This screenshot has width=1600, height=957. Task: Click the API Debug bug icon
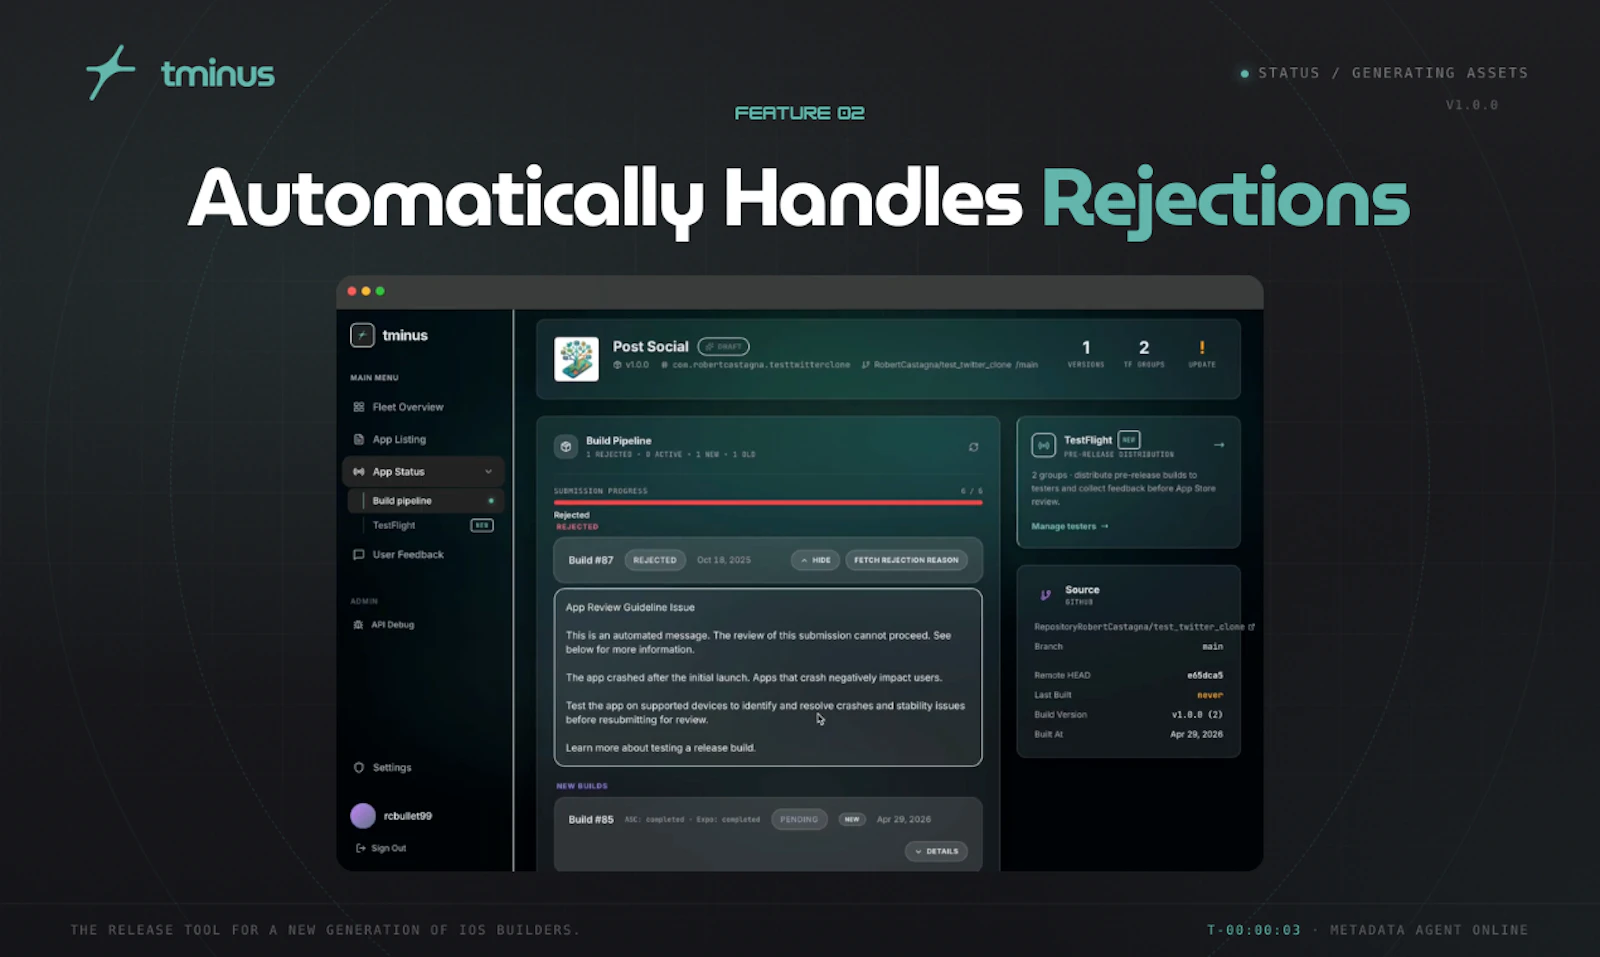(x=358, y=625)
